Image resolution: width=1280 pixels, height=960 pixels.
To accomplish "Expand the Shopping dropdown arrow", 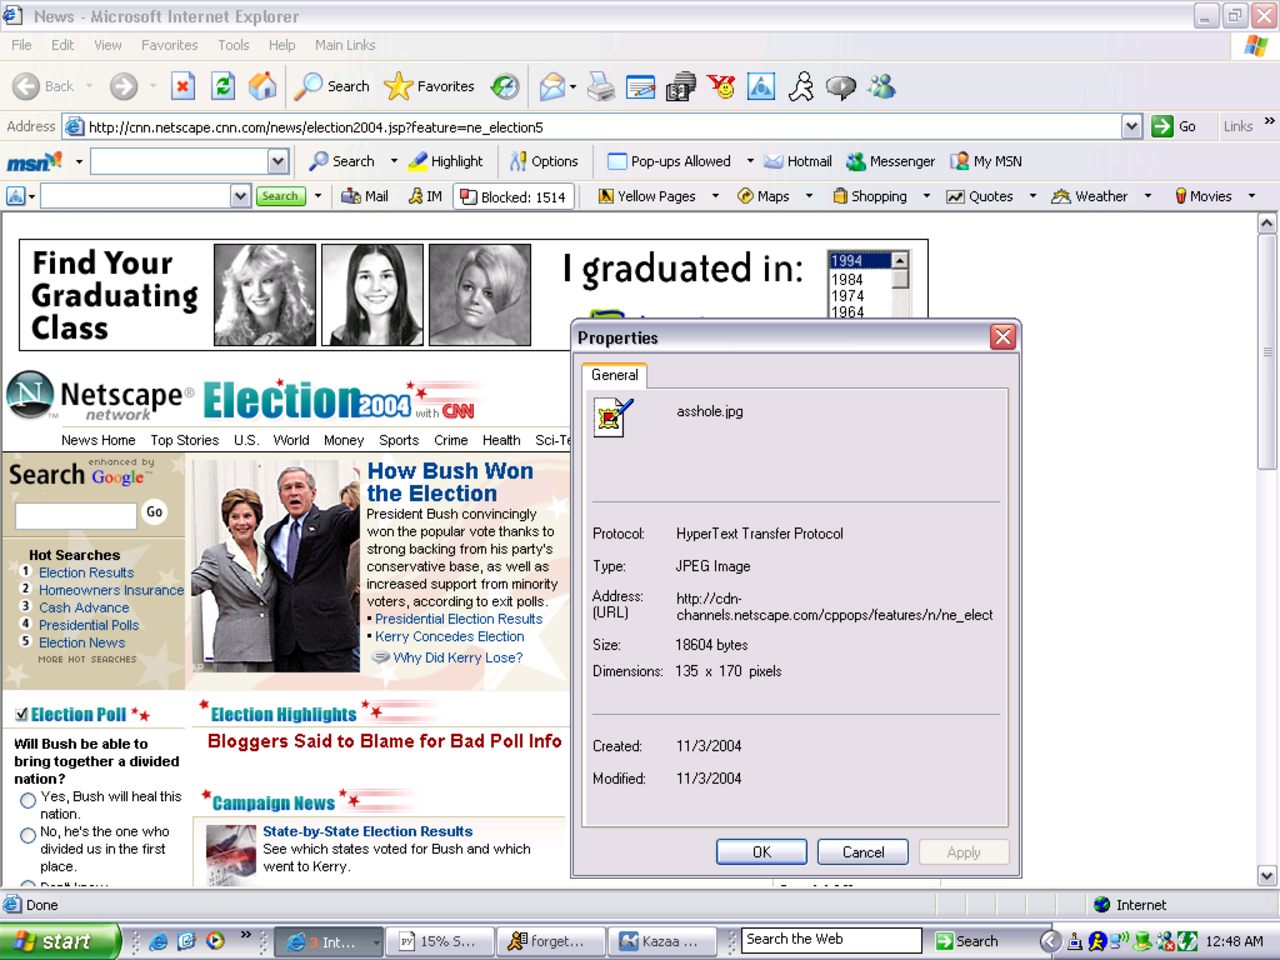I will coord(926,197).
